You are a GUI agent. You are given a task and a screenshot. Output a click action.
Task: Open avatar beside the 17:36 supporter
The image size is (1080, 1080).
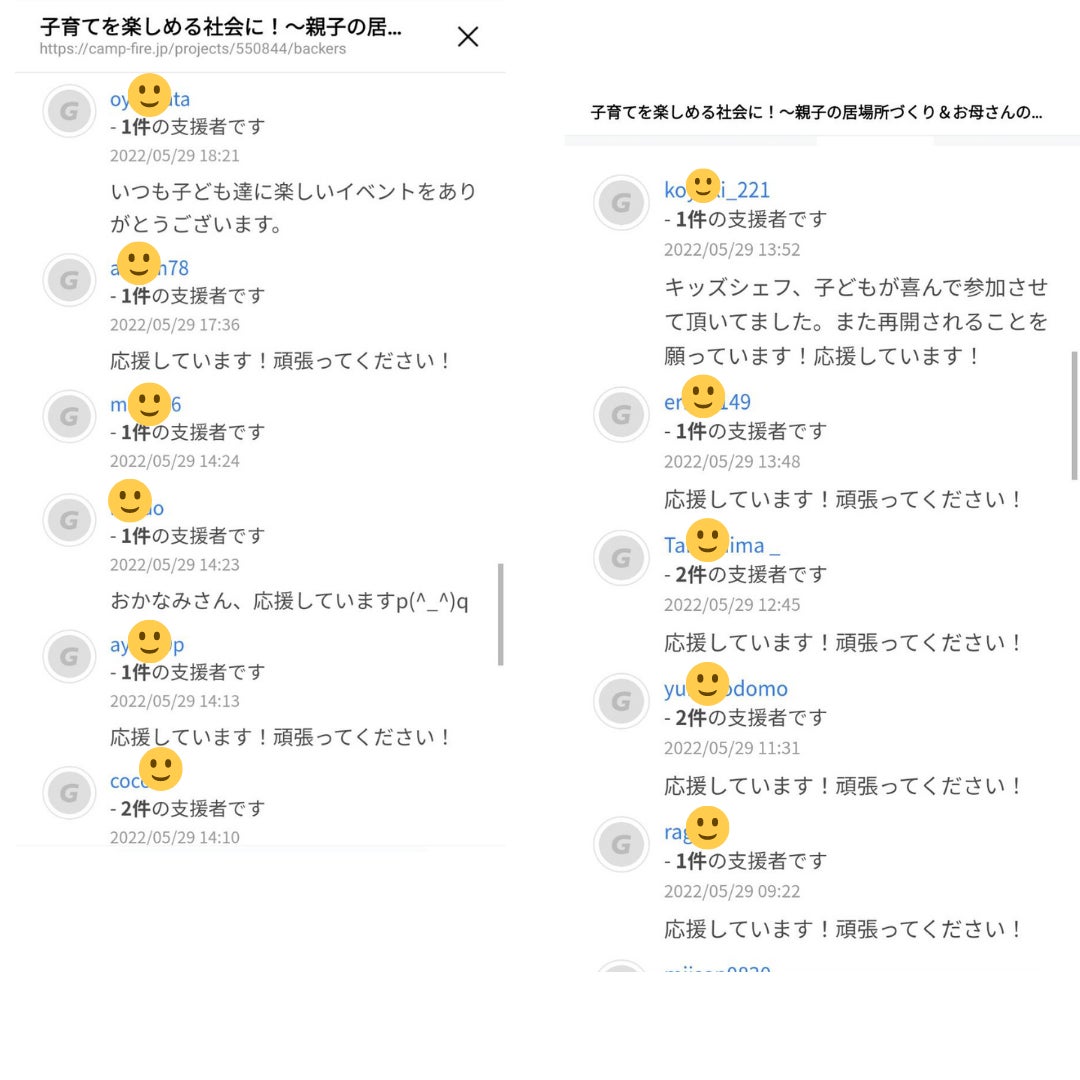69,280
